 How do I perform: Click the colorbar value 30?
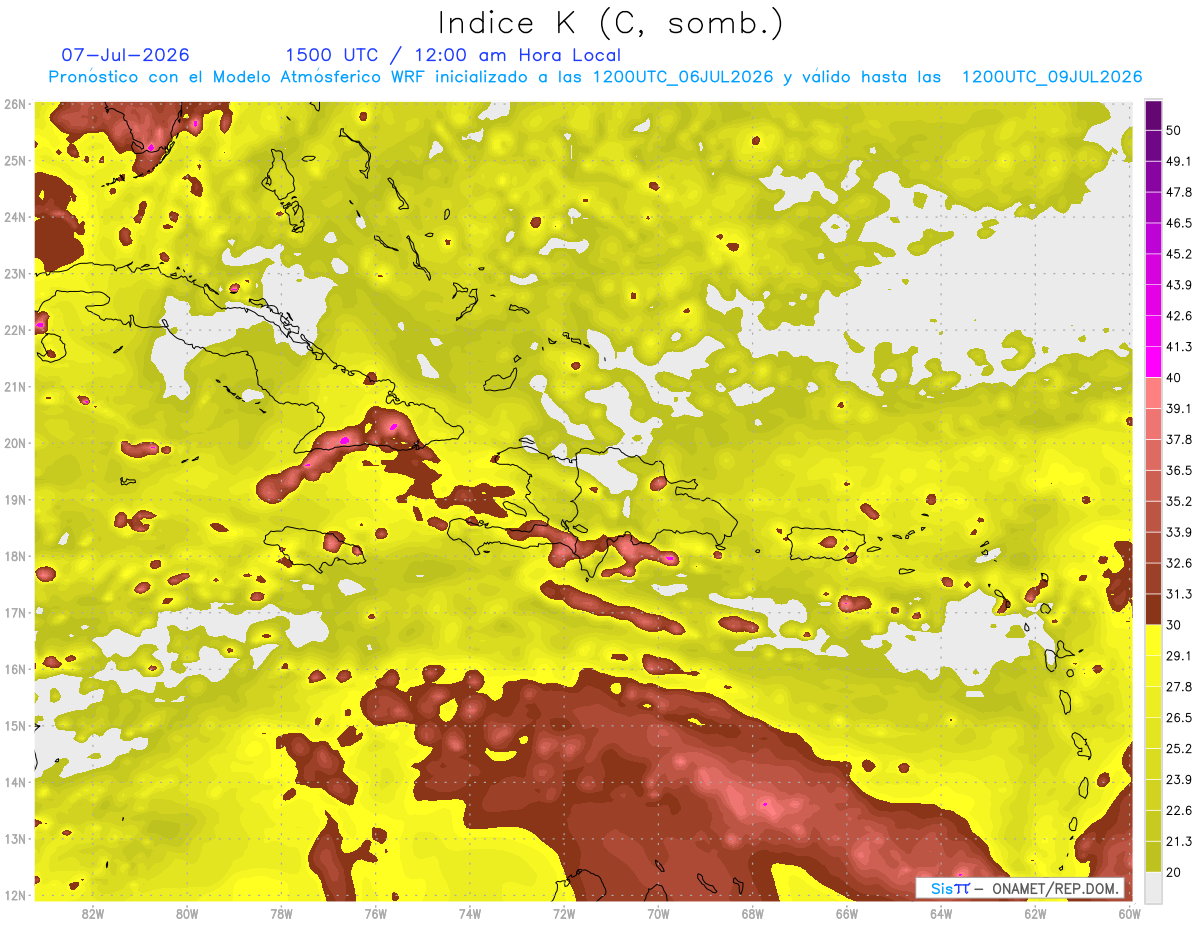pos(1174,625)
